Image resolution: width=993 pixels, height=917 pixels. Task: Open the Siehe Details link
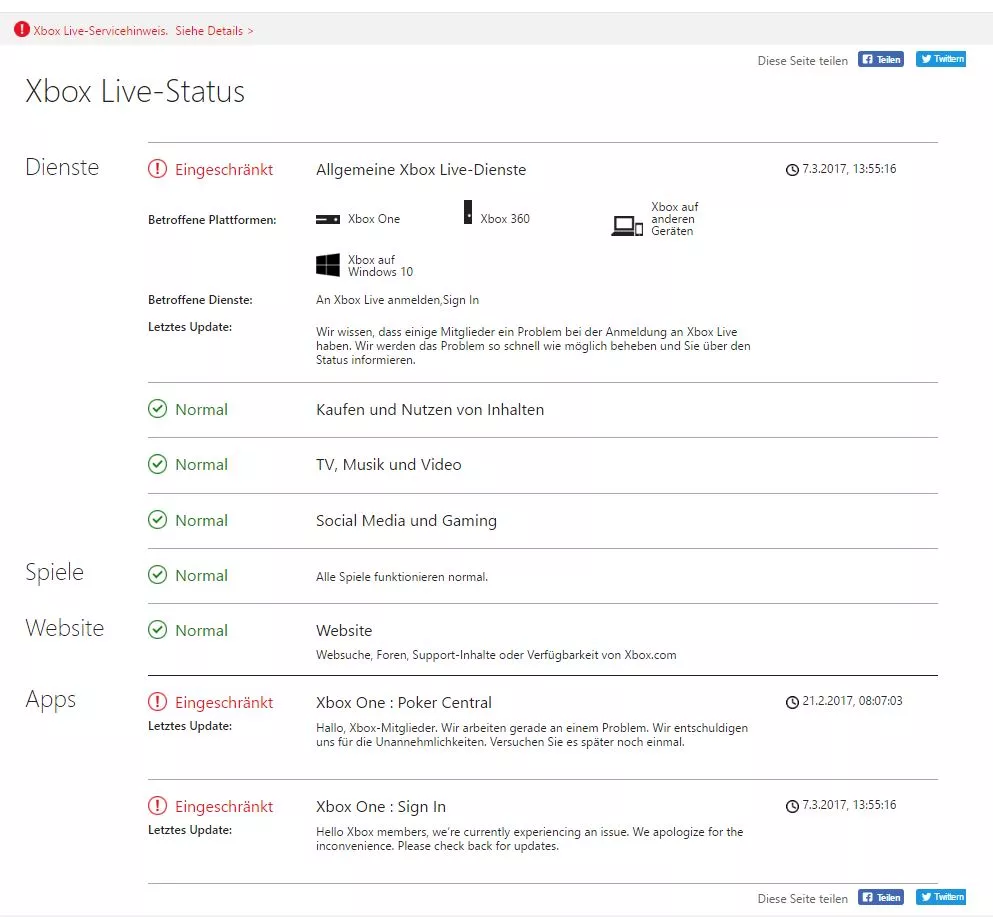pyautogui.click(x=214, y=30)
